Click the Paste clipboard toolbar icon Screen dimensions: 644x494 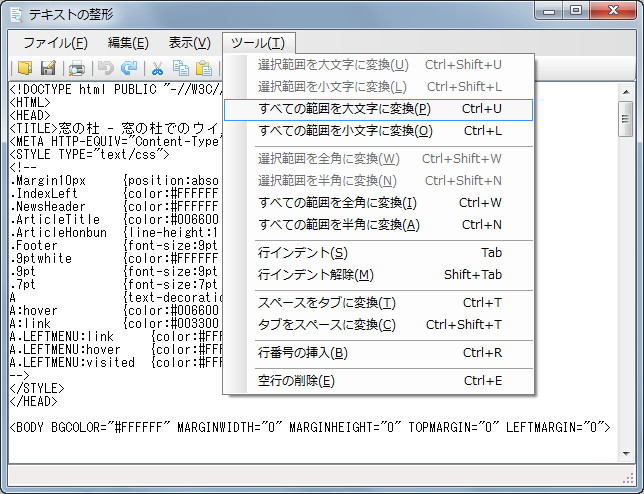tap(204, 68)
